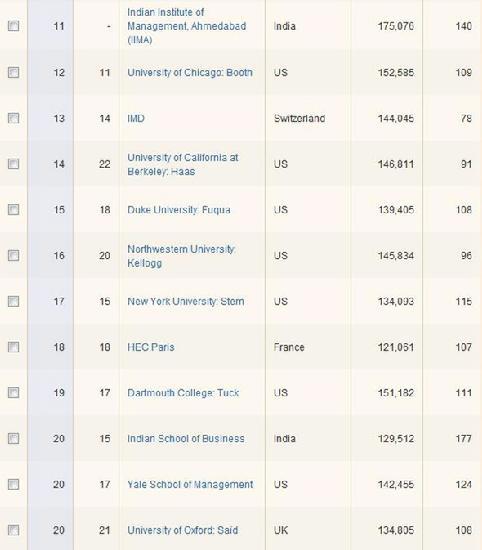
Task: Click India in the IIMA Ahmedabad row
Action: [x=284, y=26]
